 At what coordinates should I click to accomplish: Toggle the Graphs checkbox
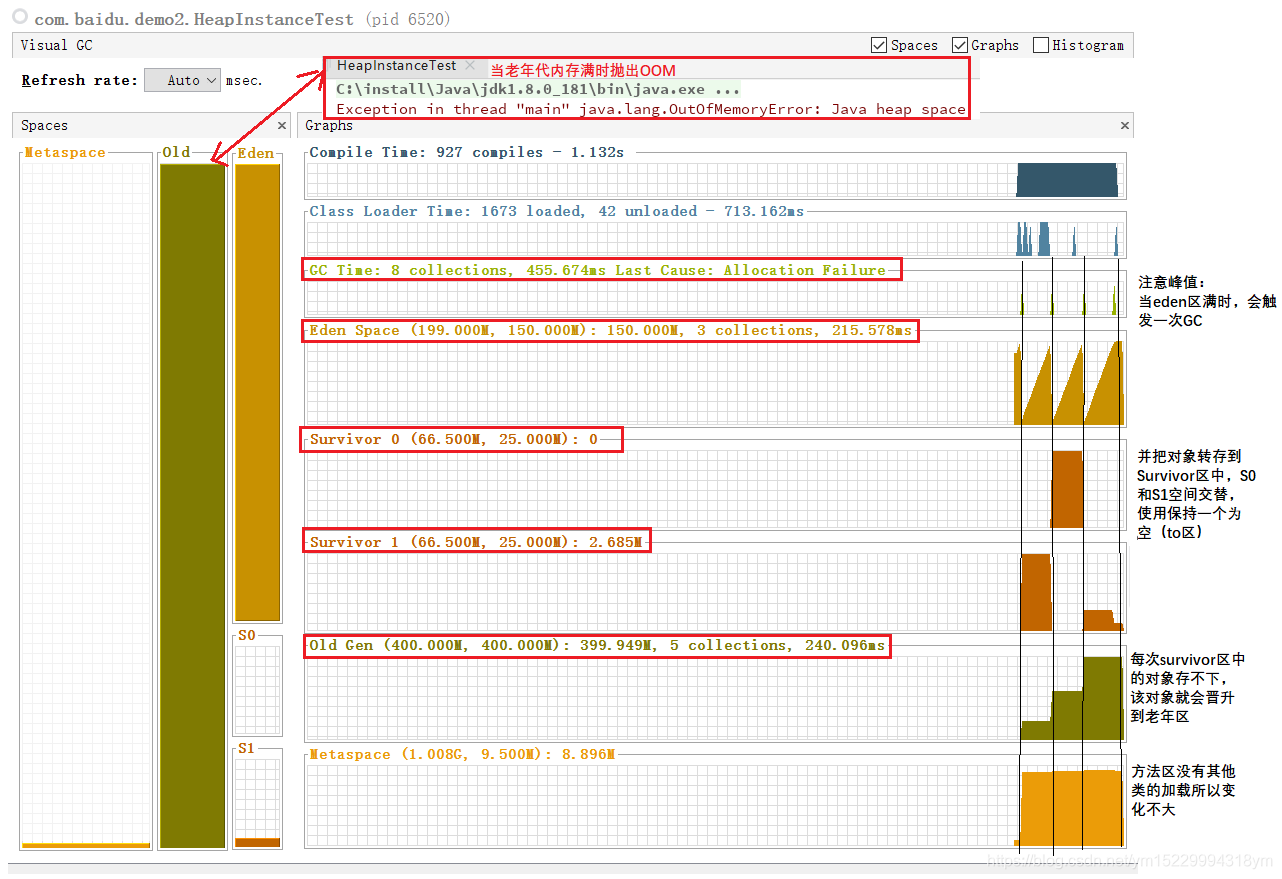point(960,45)
